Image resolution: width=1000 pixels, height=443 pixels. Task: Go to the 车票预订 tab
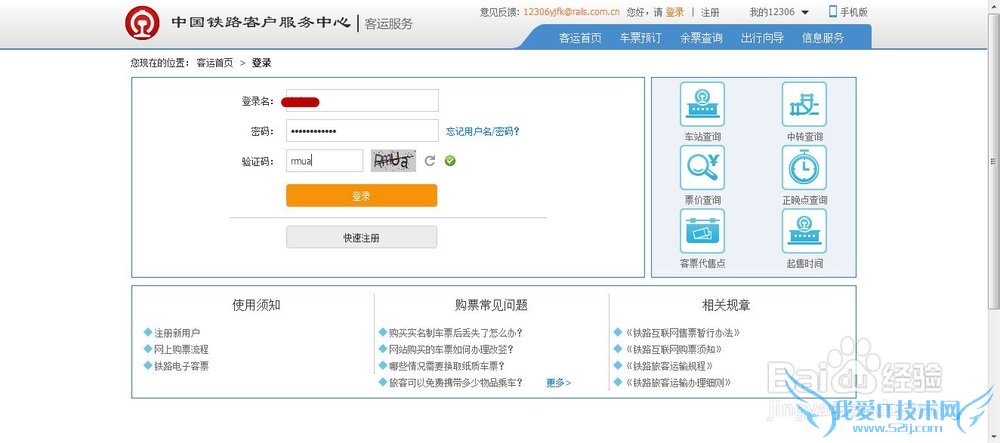(x=641, y=38)
